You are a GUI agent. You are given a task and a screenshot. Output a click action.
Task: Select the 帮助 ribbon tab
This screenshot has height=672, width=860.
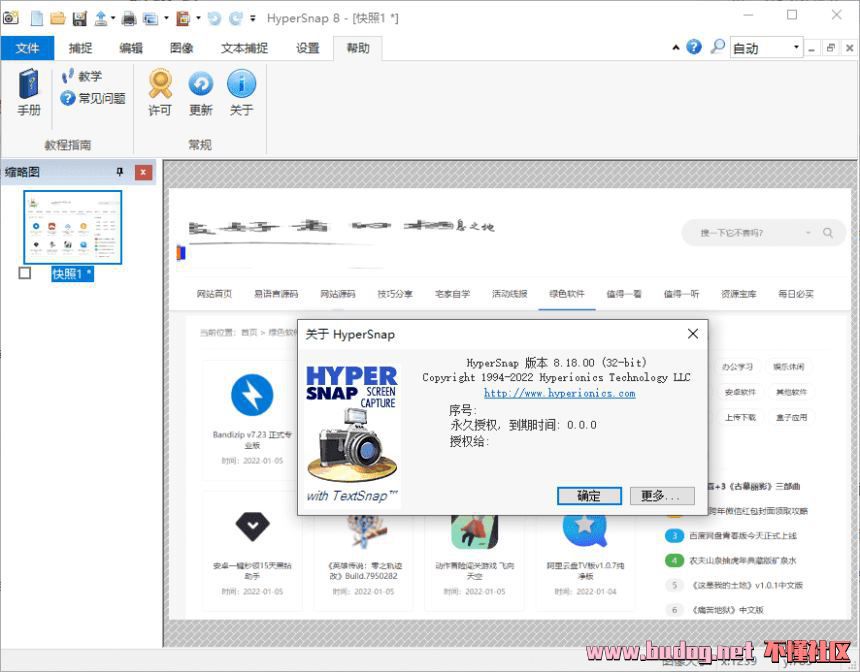tap(358, 48)
